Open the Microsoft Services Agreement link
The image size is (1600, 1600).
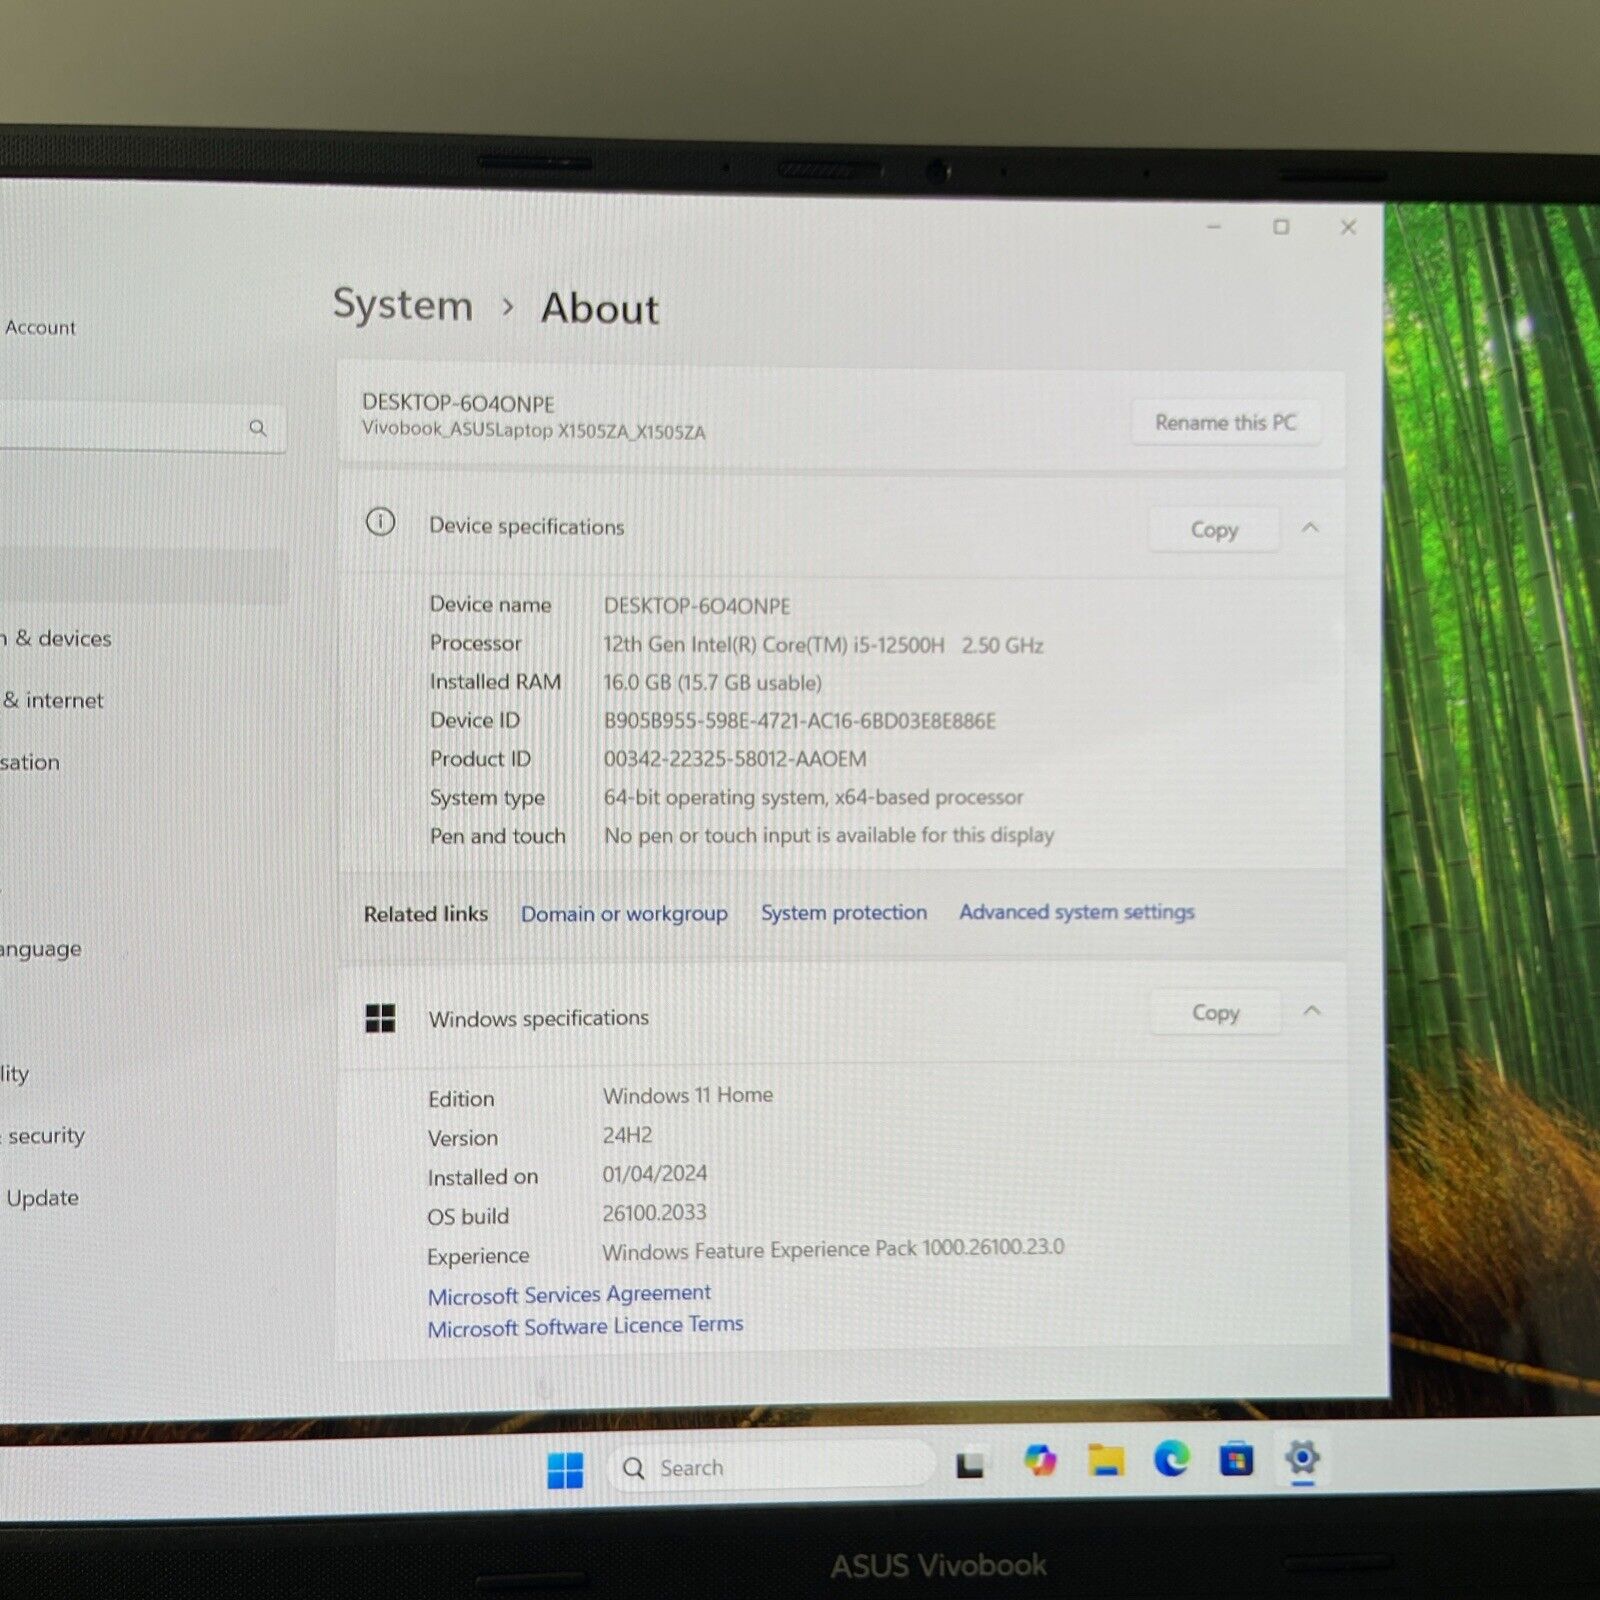(x=569, y=1295)
